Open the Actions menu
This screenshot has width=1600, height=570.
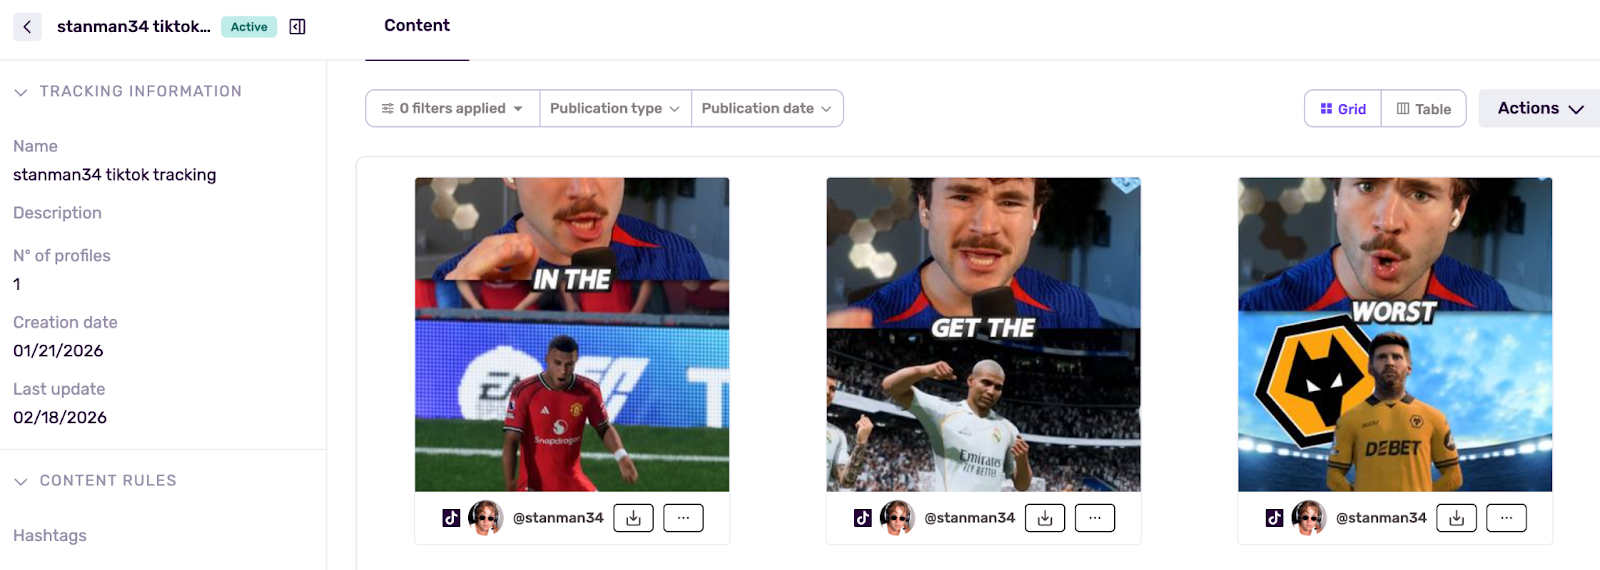[x=1540, y=108]
